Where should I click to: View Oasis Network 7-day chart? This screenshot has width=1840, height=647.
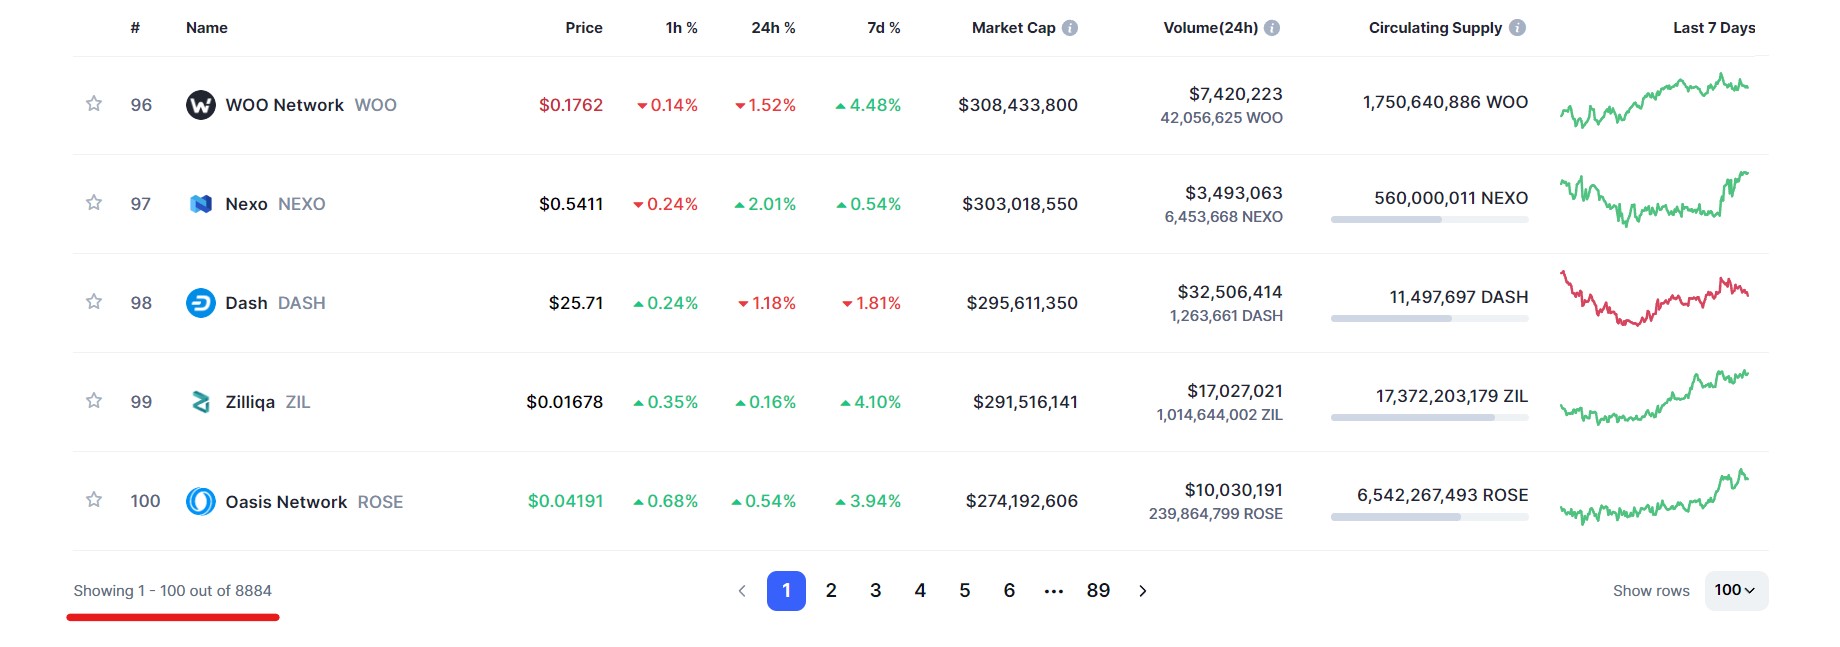pyautogui.click(x=1654, y=496)
